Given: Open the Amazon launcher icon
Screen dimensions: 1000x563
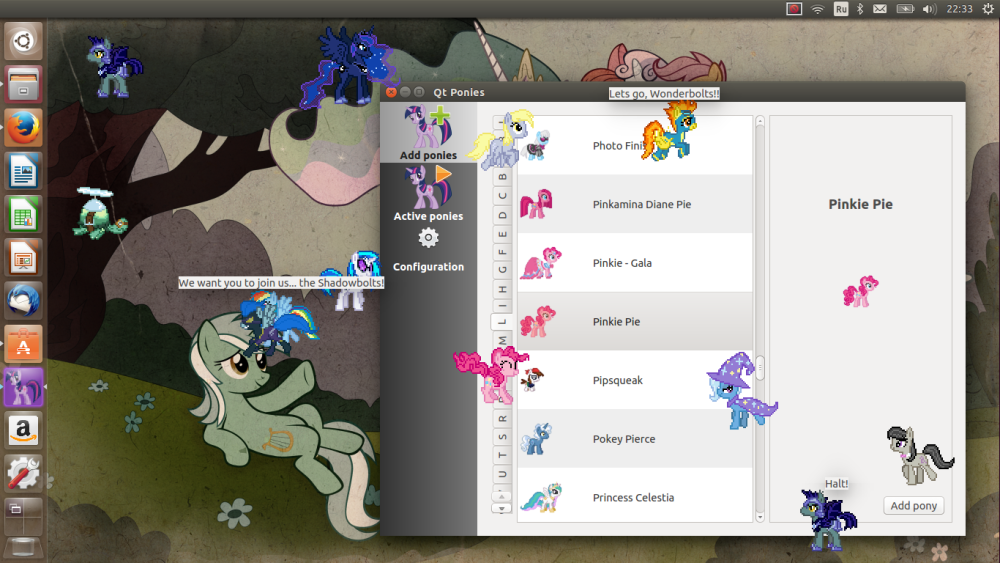Looking at the screenshot, I should 24,430.
